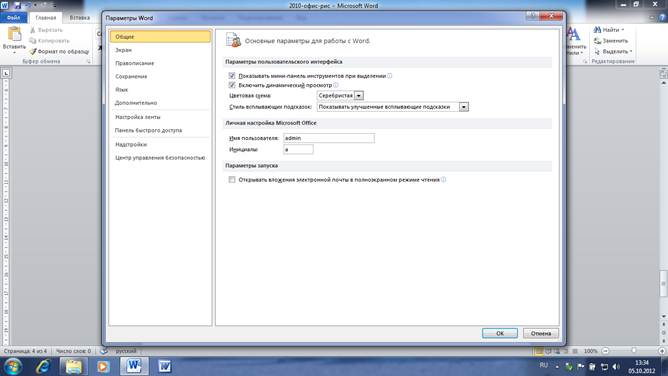This screenshot has width=668, height=376.
Task: Toggle mini toolbar on selection checkbox
Action: pyautogui.click(x=232, y=76)
